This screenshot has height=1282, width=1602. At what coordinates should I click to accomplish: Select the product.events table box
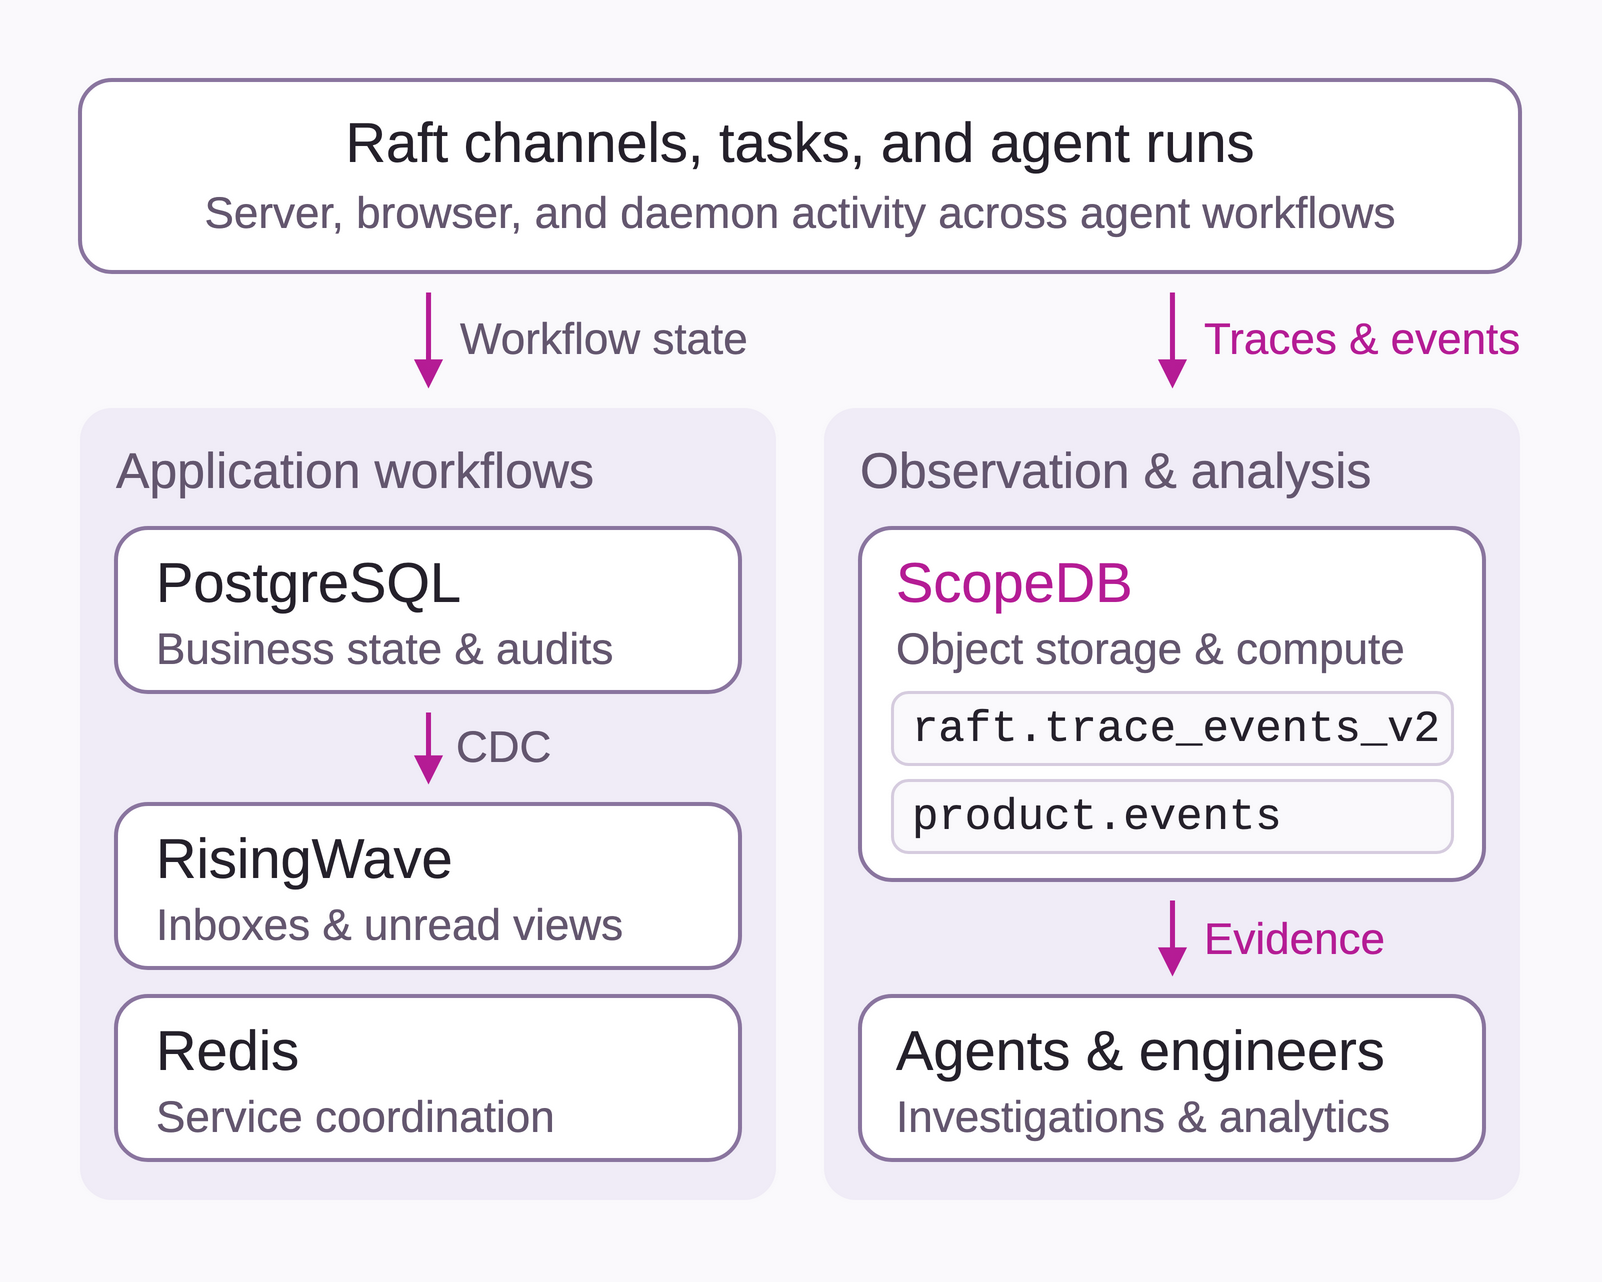(x=1172, y=816)
